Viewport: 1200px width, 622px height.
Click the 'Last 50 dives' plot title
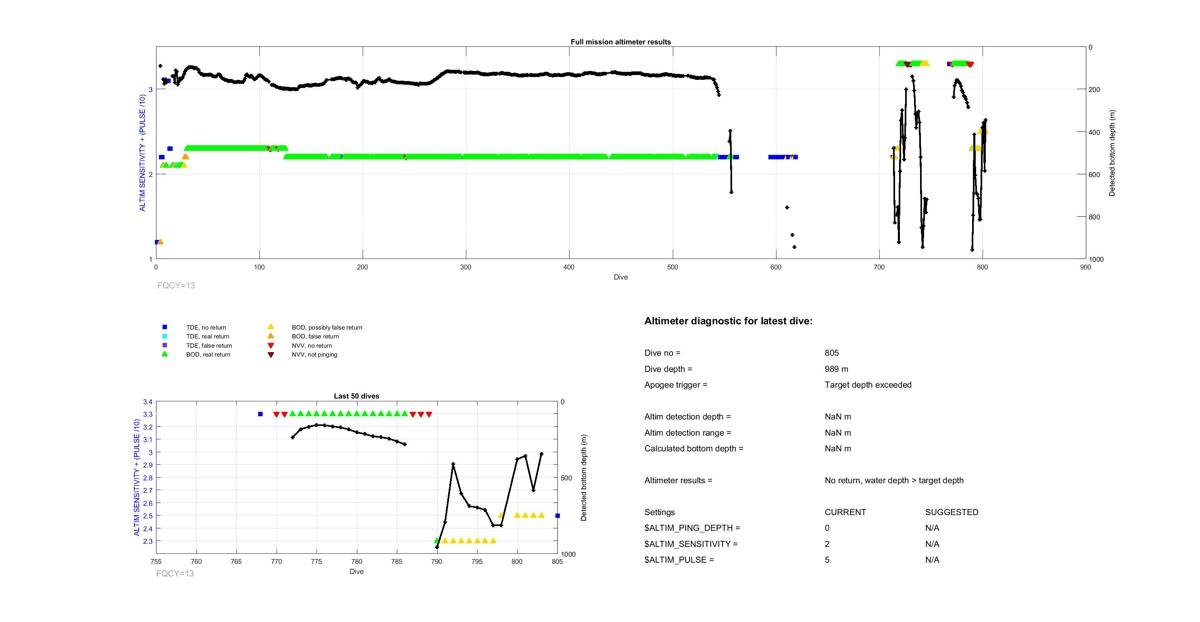point(356,396)
